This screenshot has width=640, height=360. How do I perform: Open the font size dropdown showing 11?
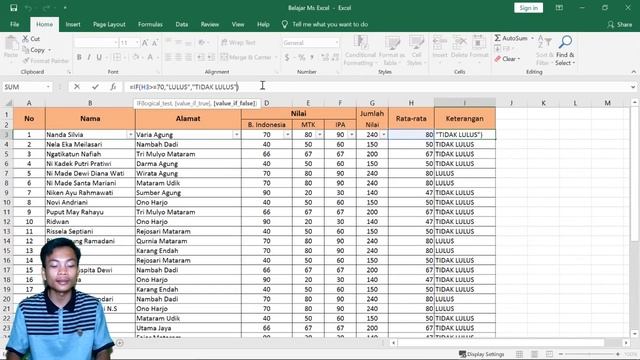point(137,43)
